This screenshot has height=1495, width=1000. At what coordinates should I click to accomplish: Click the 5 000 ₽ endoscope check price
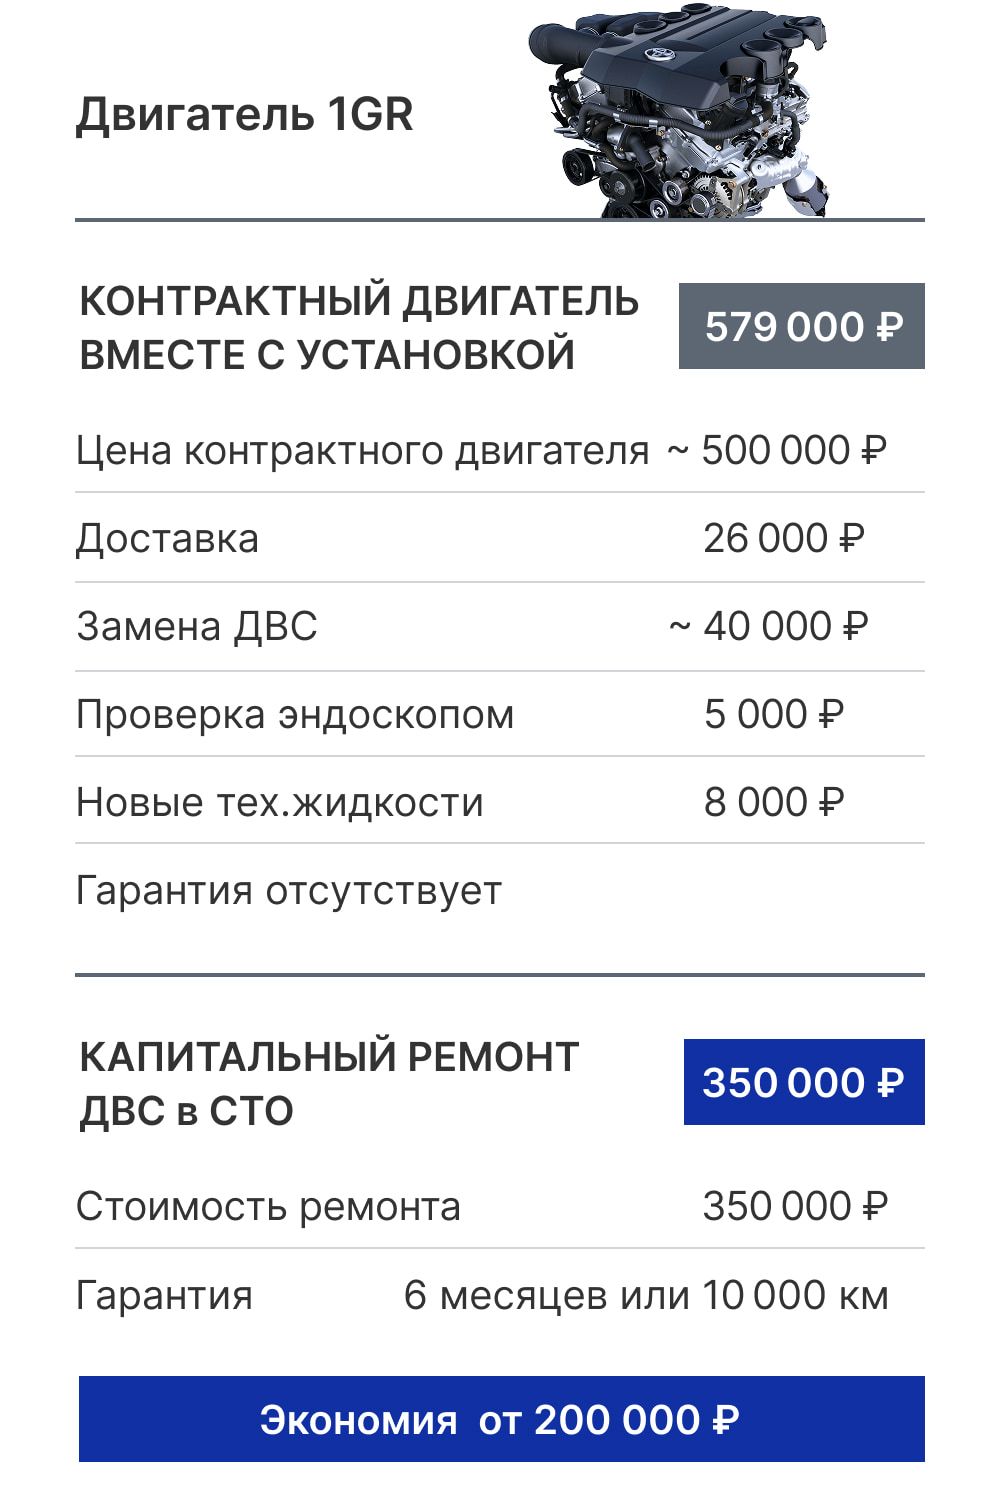coord(773,715)
